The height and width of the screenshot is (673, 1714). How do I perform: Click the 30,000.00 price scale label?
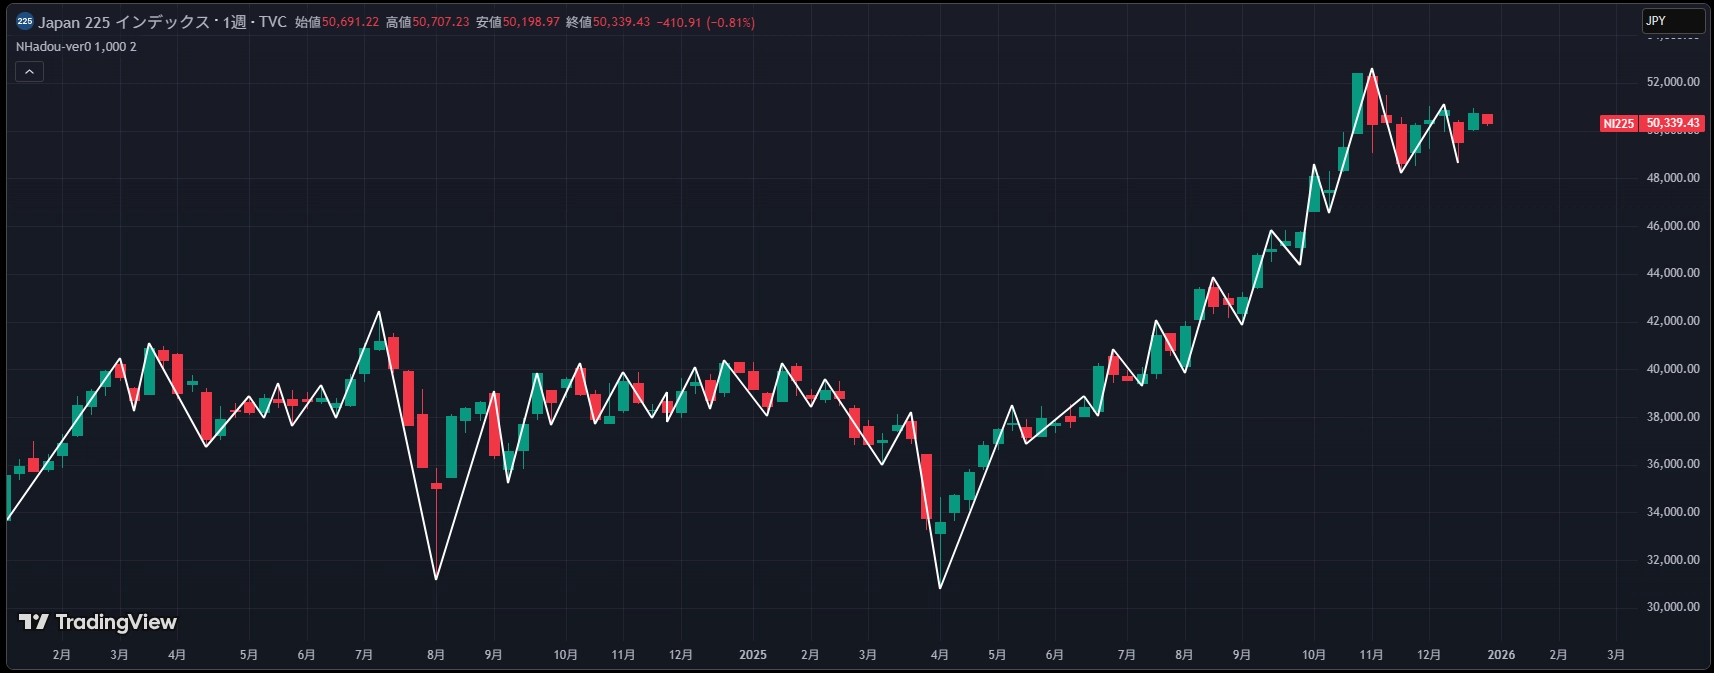(x=1673, y=607)
